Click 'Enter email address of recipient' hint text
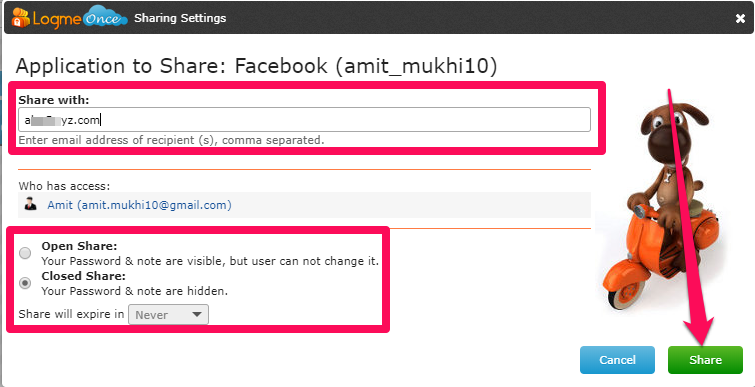Screen dimensions: 755x387 tap(171, 140)
